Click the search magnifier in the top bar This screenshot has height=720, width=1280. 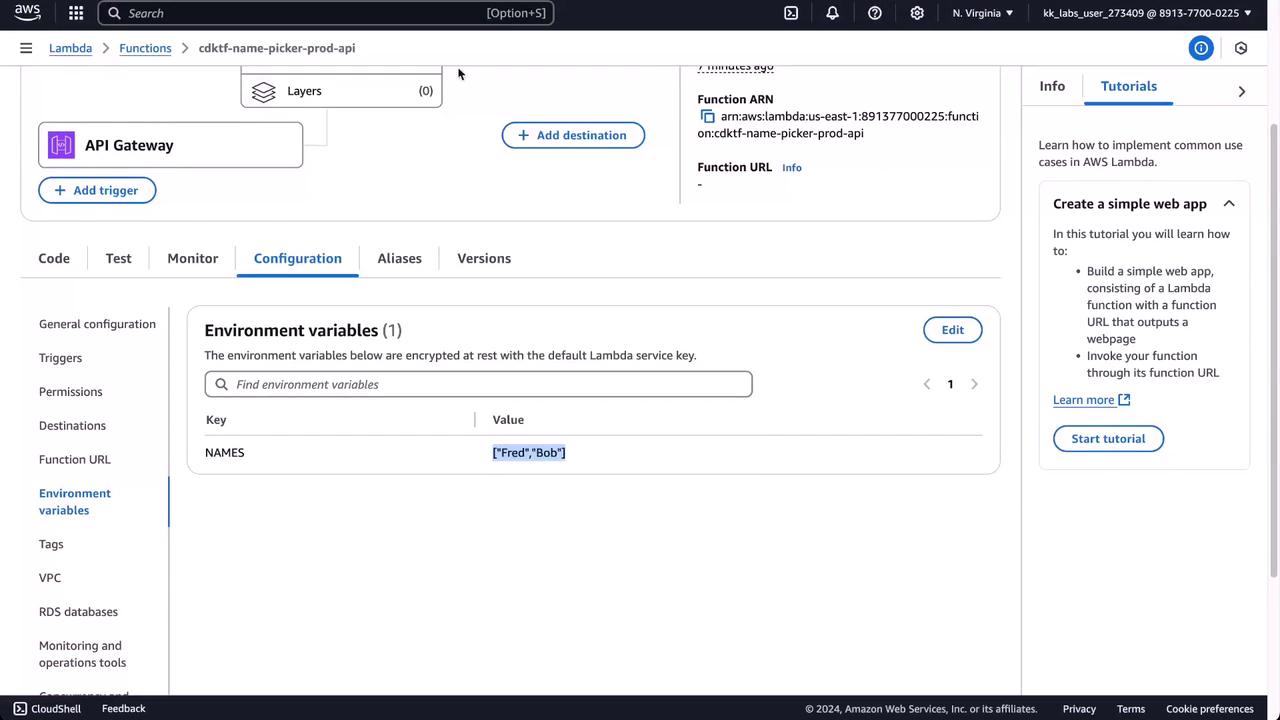[x=114, y=13]
